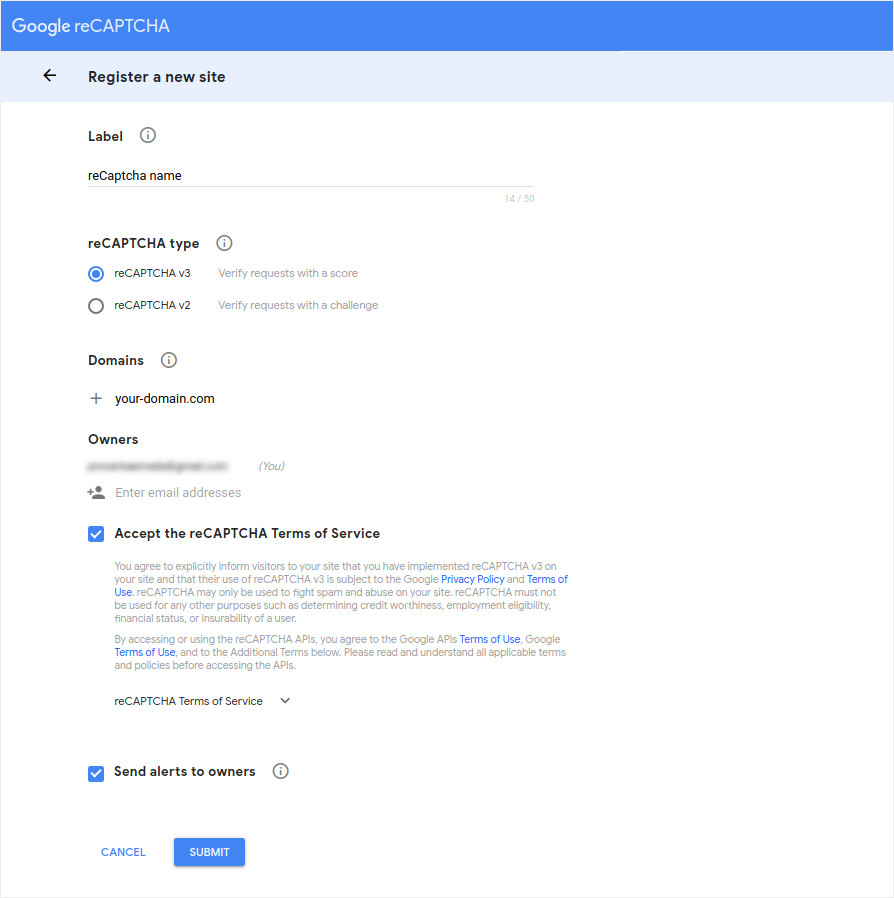Viewport: 894px width, 898px height.
Task: Click the Domains info icon
Action: [x=168, y=360]
